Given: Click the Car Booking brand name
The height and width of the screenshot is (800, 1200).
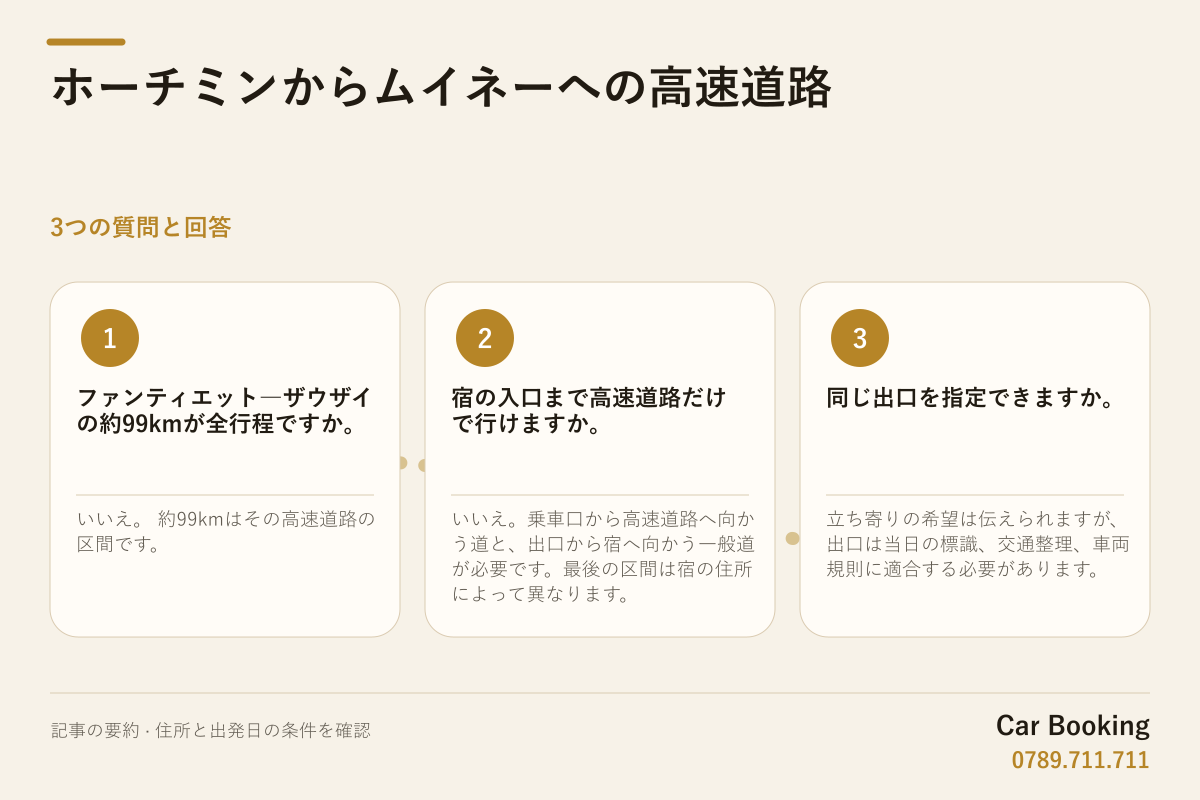Looking at the screenshot, I should [1073, 726].
